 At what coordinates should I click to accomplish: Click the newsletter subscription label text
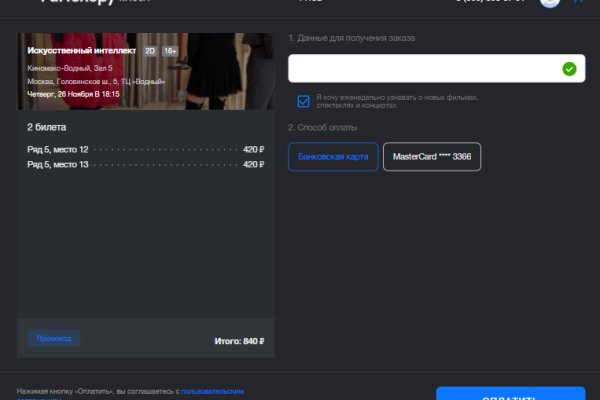tap(396, 101)
